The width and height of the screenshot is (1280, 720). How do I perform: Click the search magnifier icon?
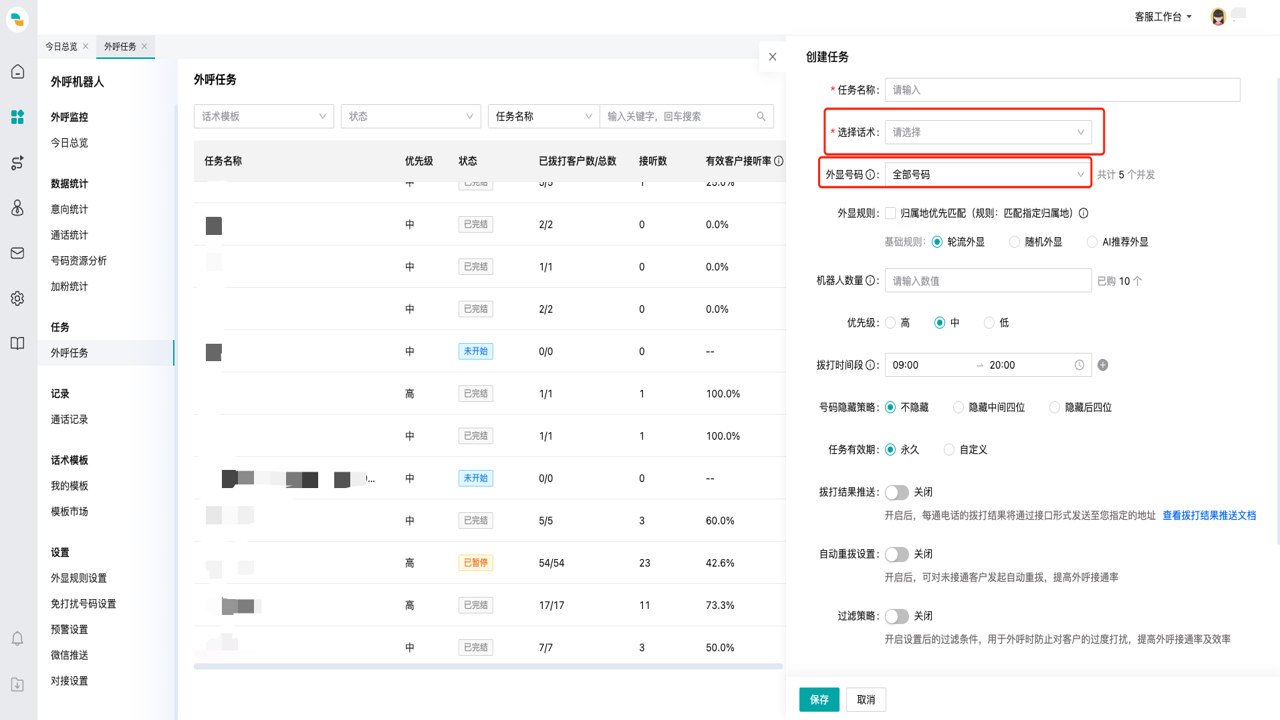(761, 117)
